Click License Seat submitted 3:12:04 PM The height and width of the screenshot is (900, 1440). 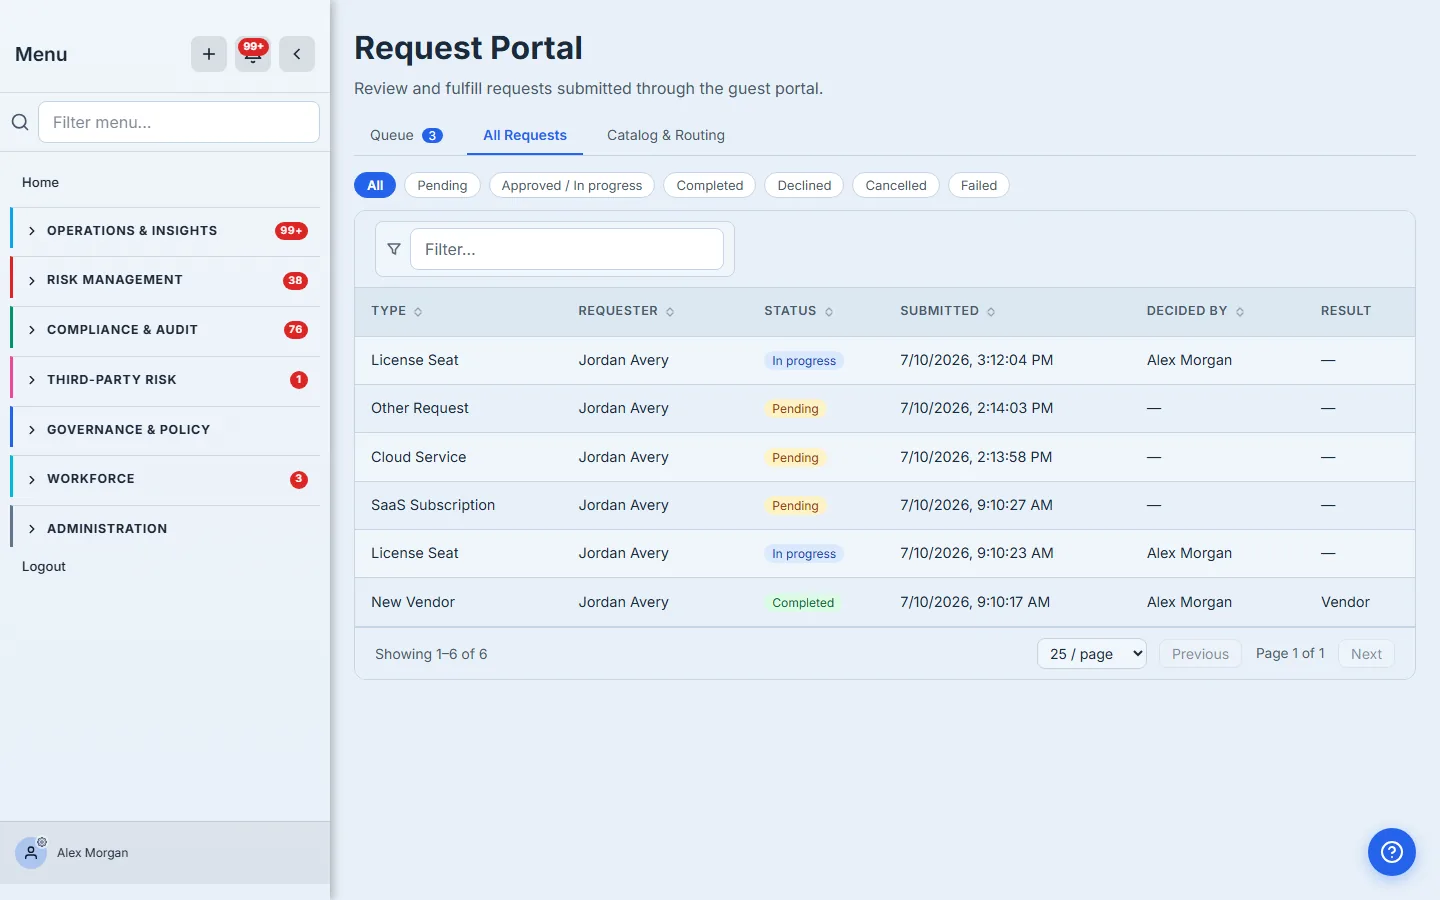point(415,360)
